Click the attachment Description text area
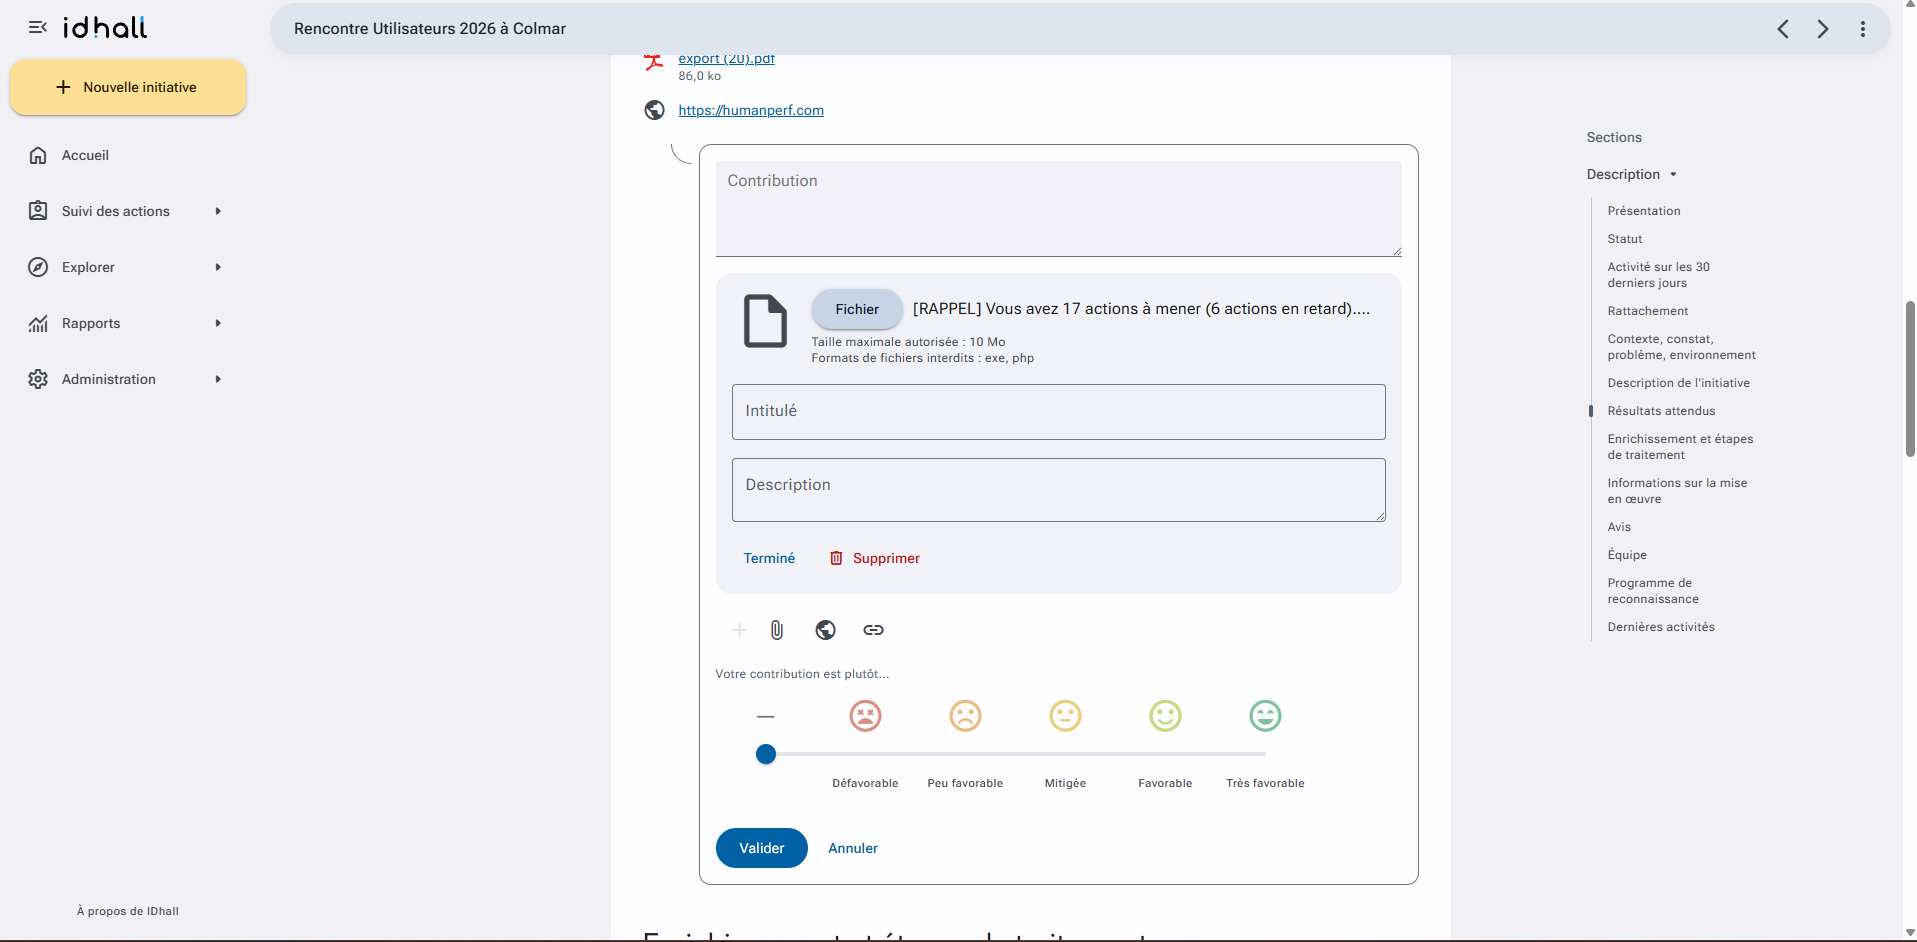The width and height of the screenshot is (1917, 942). click(1058, 490)
